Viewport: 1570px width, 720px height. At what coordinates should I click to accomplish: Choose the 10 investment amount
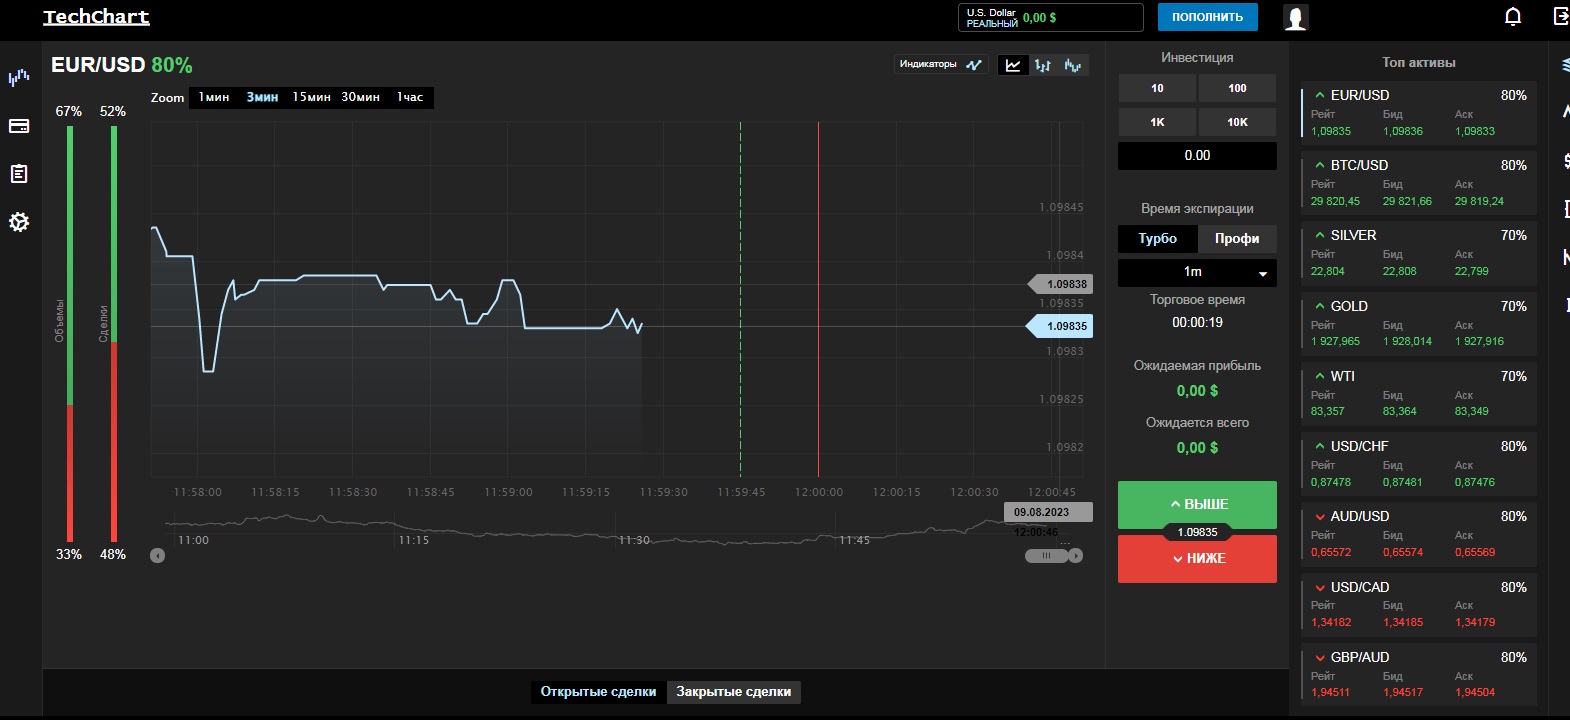tap(1157, 88)
